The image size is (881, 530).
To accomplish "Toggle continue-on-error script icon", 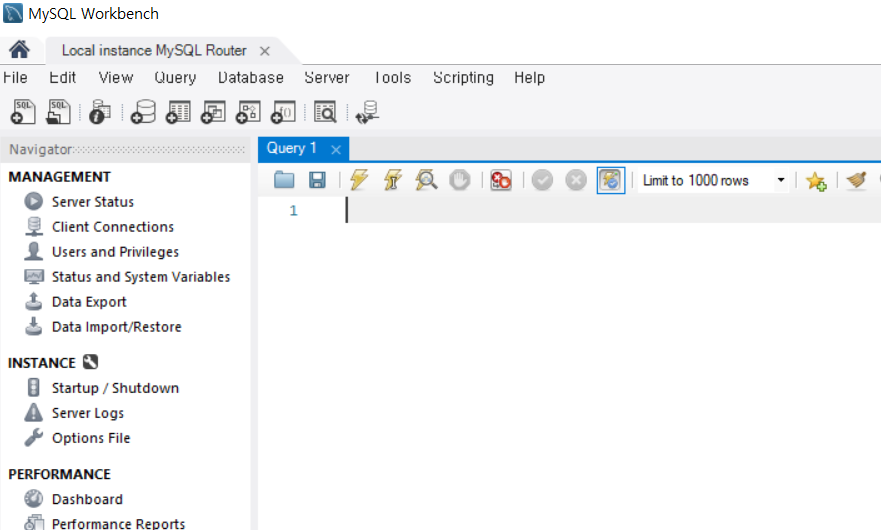I will pos(501,180).
